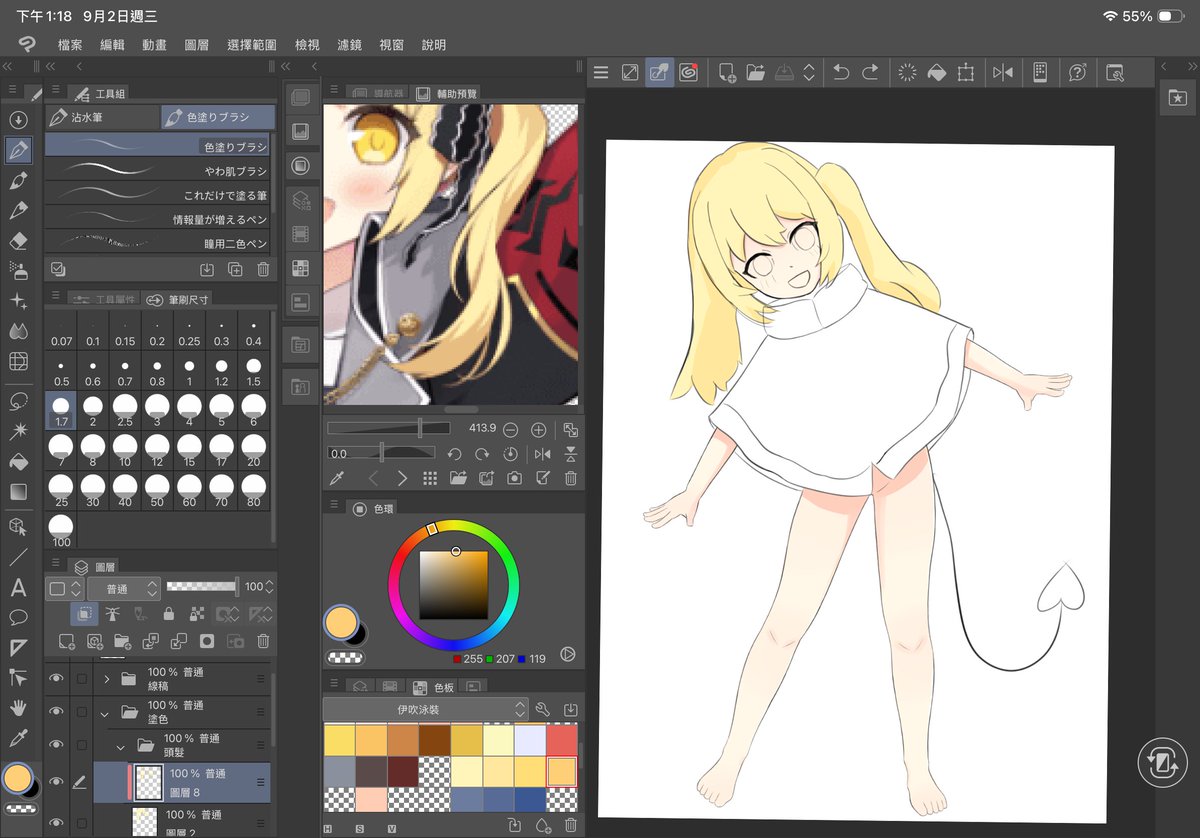
Task: Pick the dark brown swatch in color set
Action: 434,739
